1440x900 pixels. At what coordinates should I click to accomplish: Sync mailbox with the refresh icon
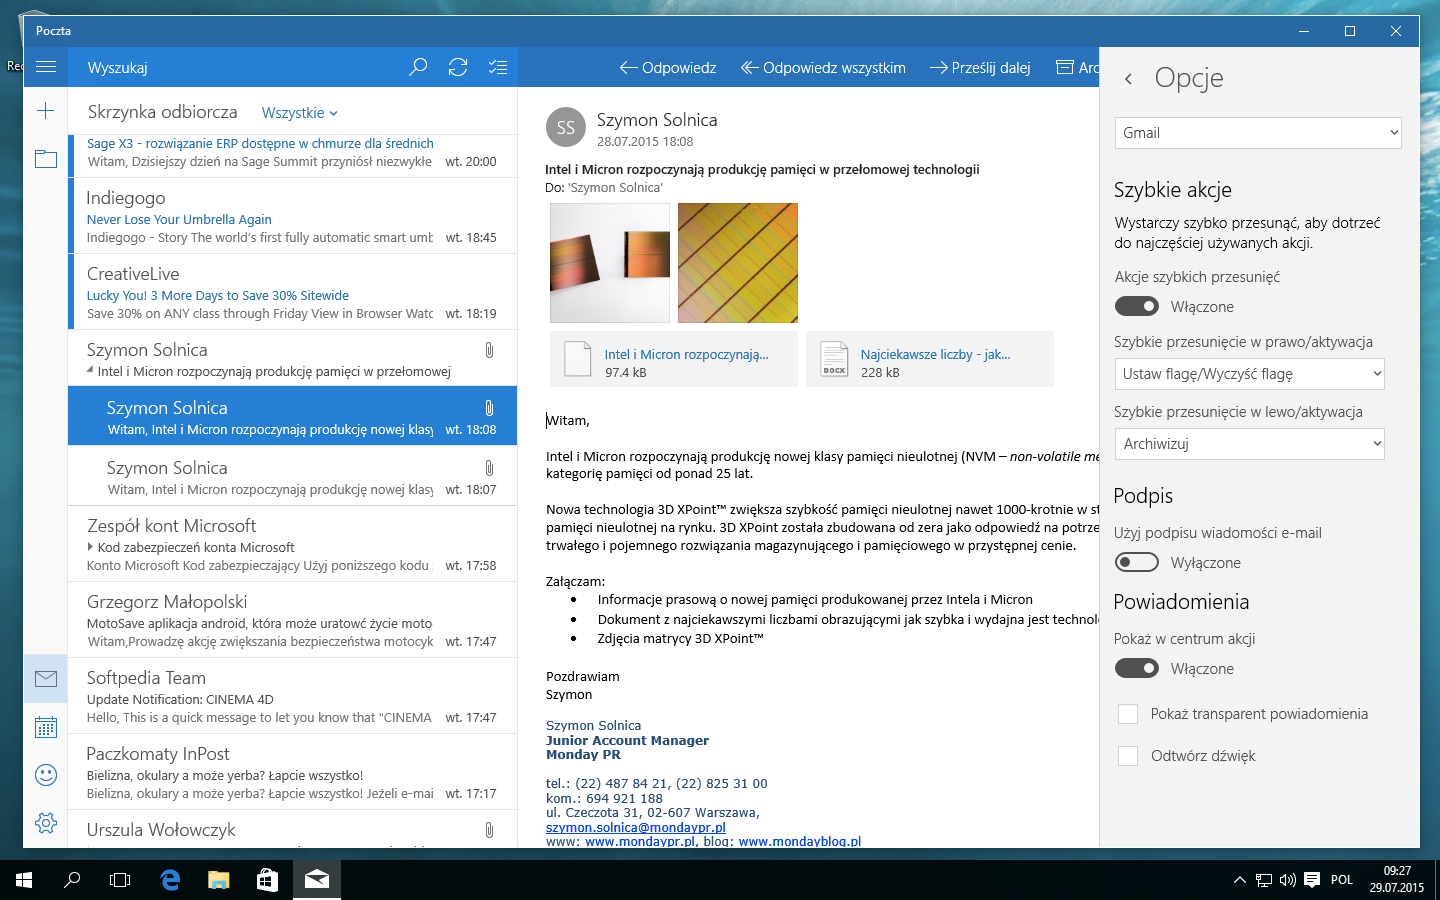point(458,67)
